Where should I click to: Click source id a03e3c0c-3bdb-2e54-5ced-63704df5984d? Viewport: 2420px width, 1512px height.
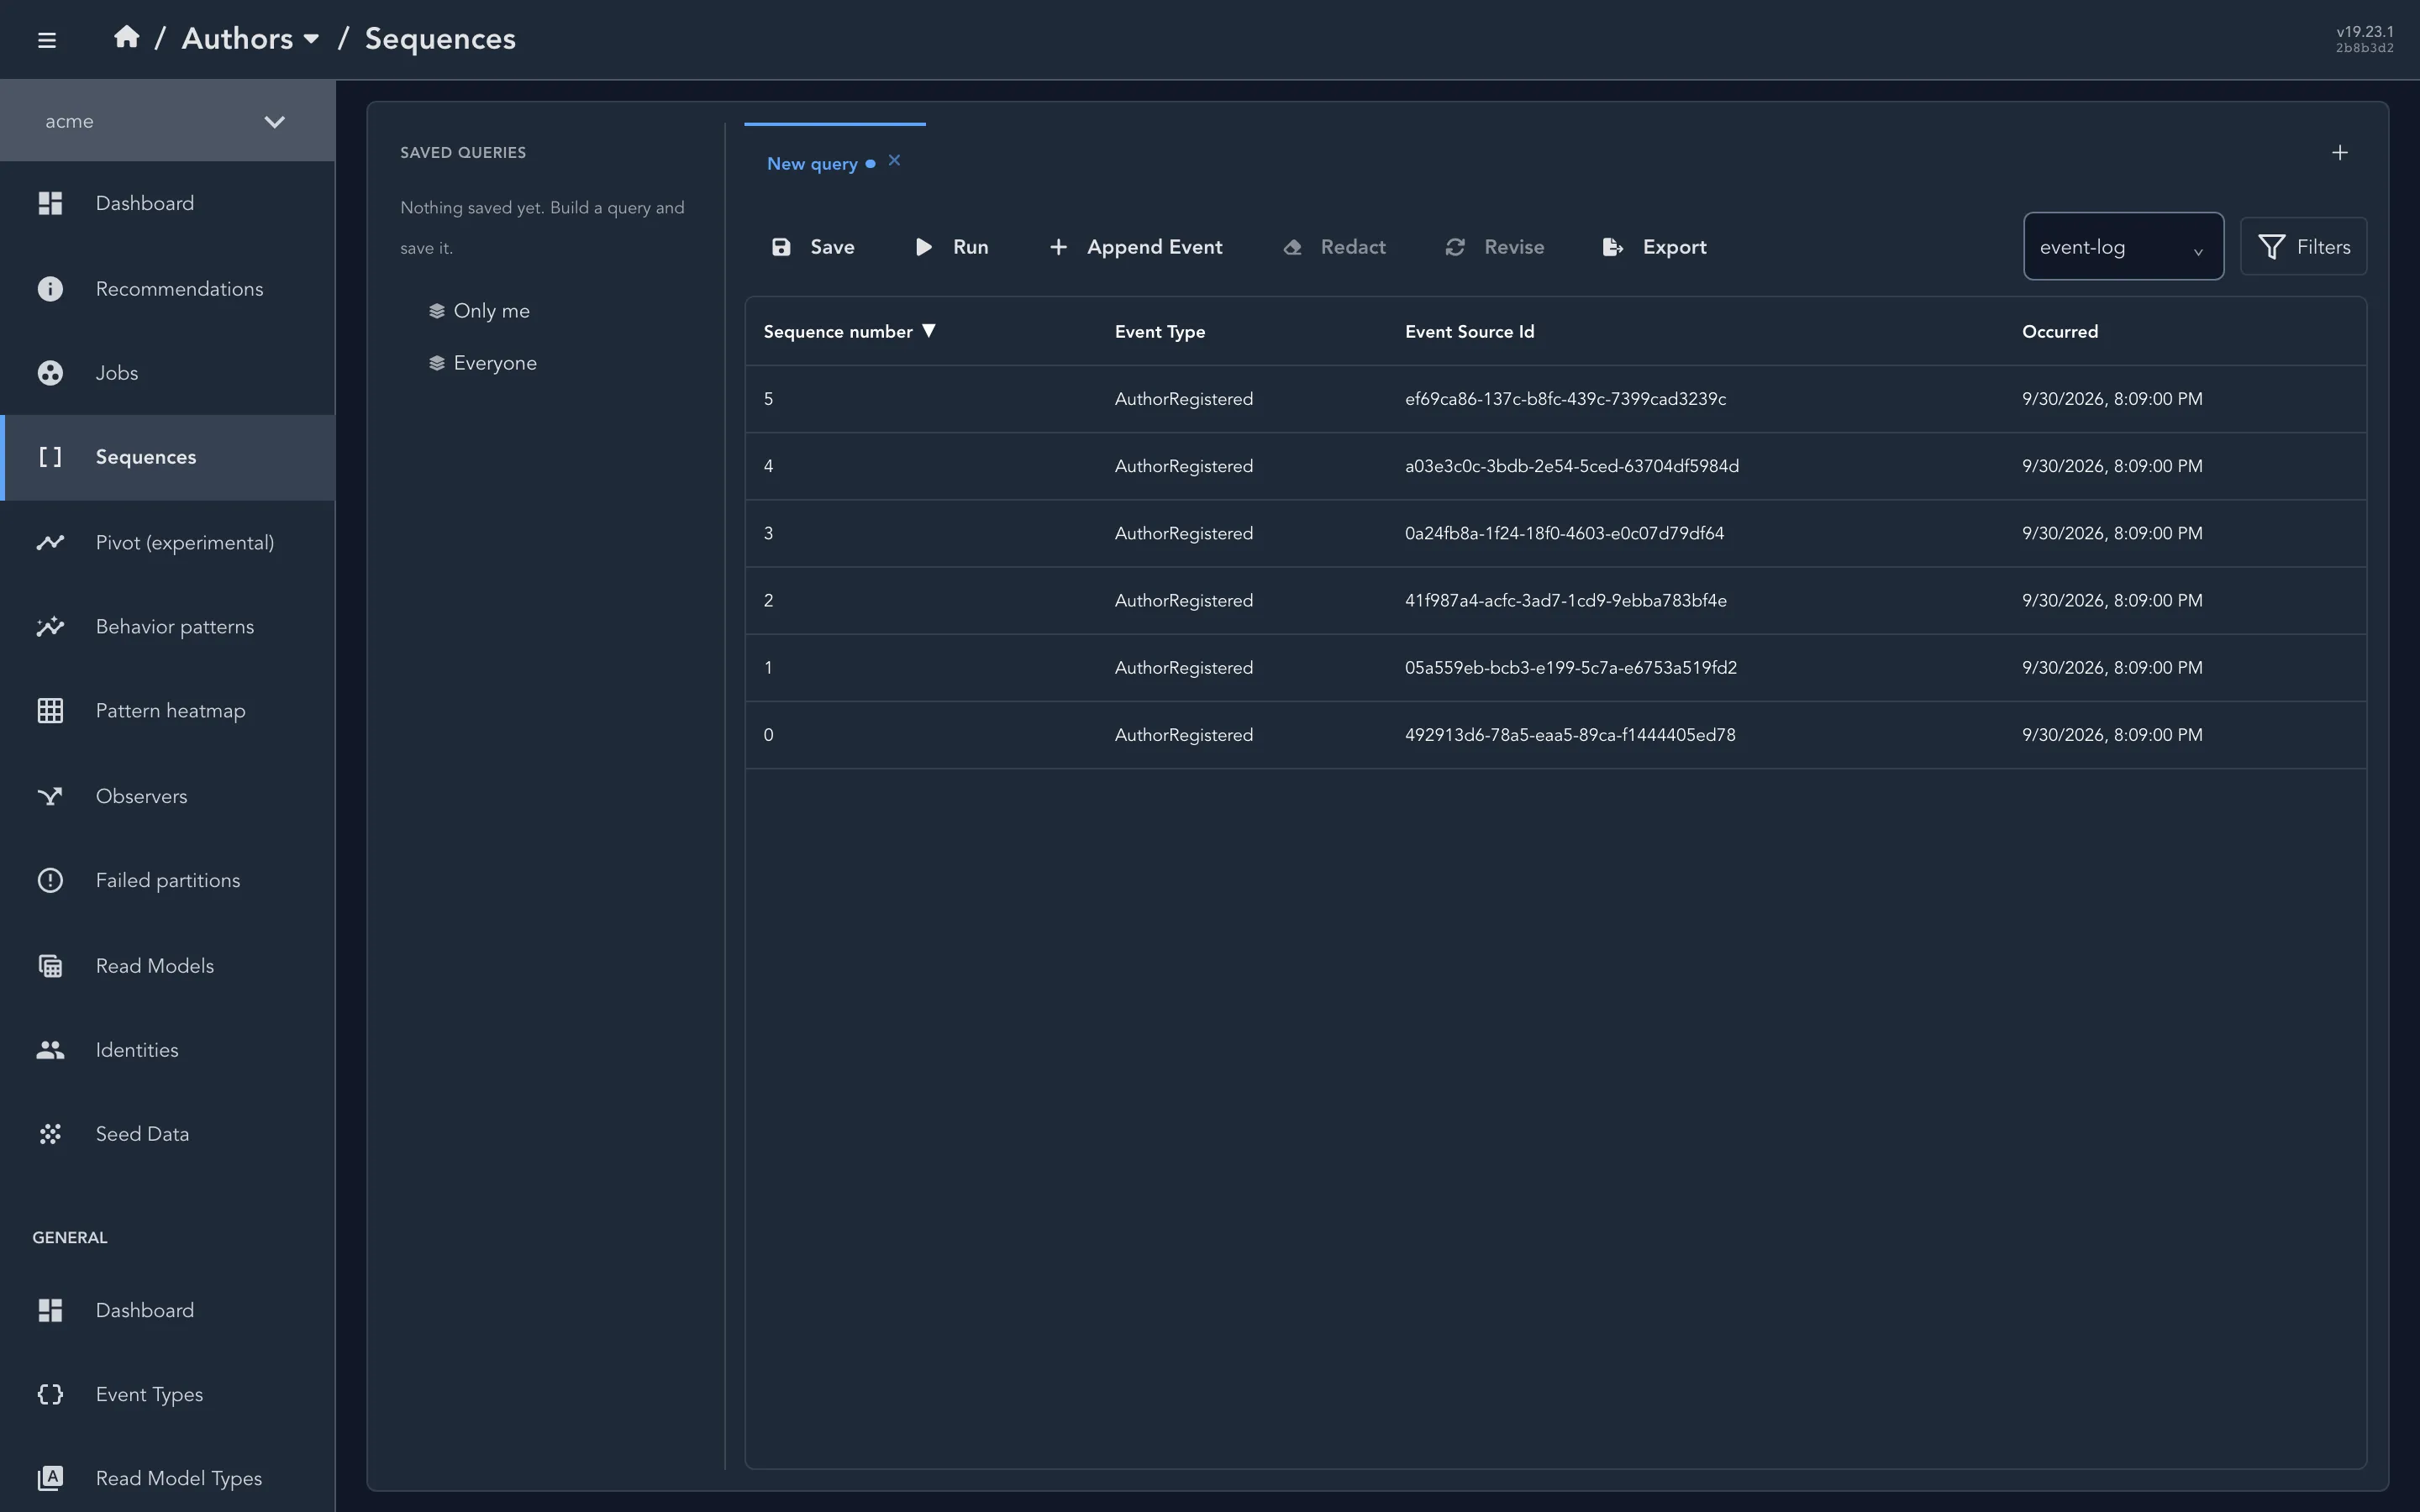coord(1571,466)
